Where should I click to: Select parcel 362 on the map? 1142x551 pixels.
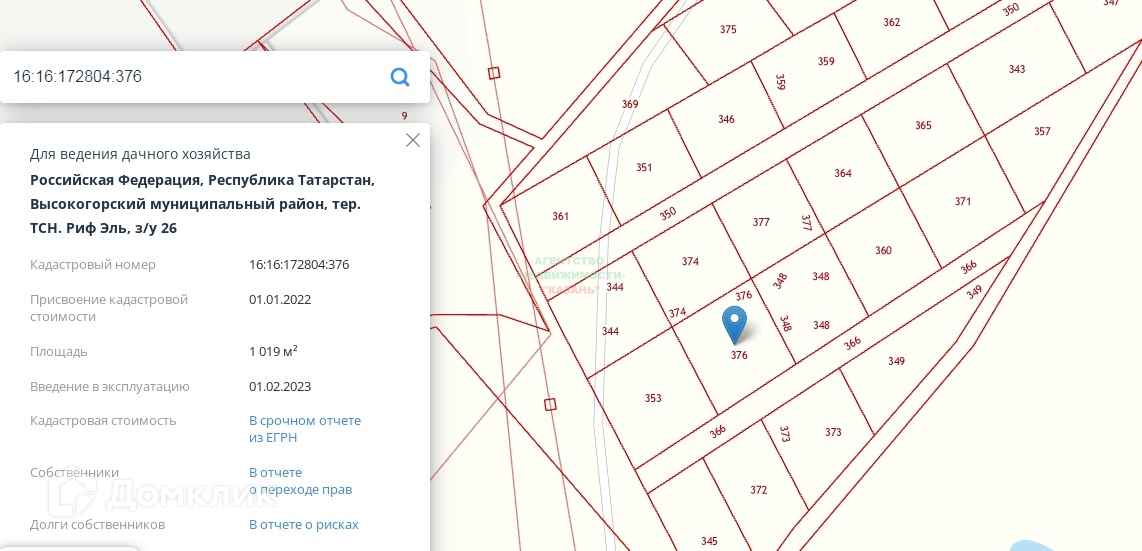891,22
